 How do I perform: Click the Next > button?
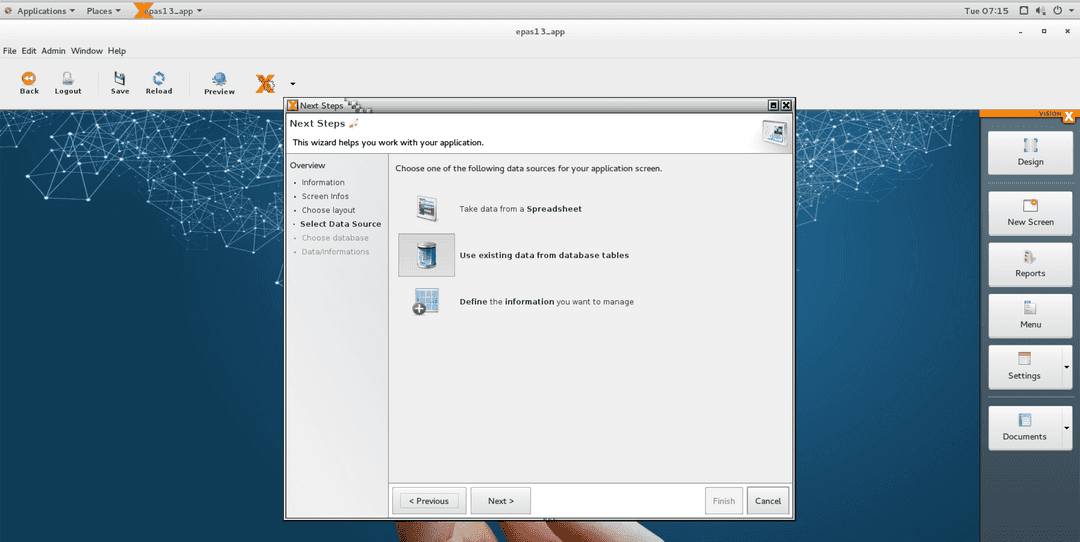[x=500, y=501]
